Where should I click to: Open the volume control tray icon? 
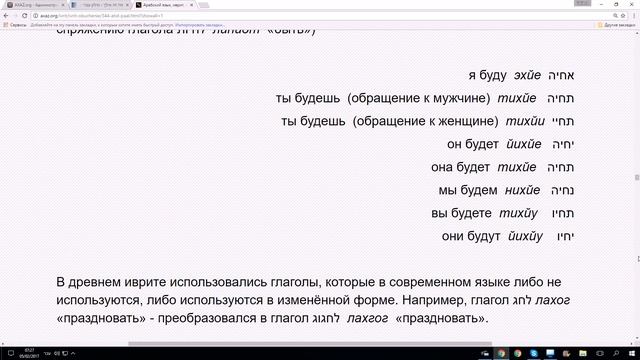coord(57,353)
